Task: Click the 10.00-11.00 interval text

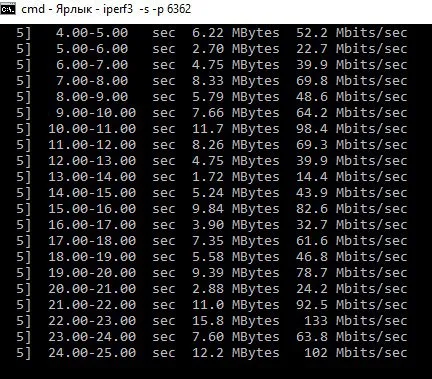Action: (92, 129)
